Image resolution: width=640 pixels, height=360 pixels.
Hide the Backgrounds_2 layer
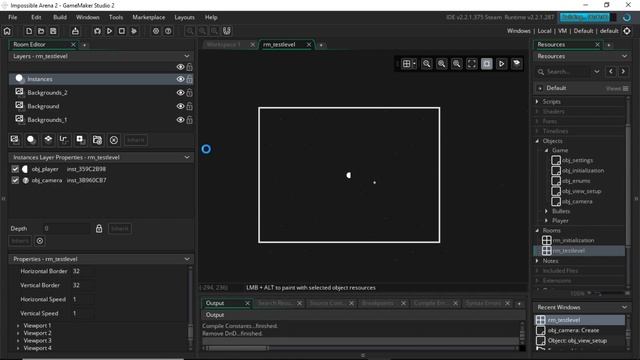click(x=180, y=93)
